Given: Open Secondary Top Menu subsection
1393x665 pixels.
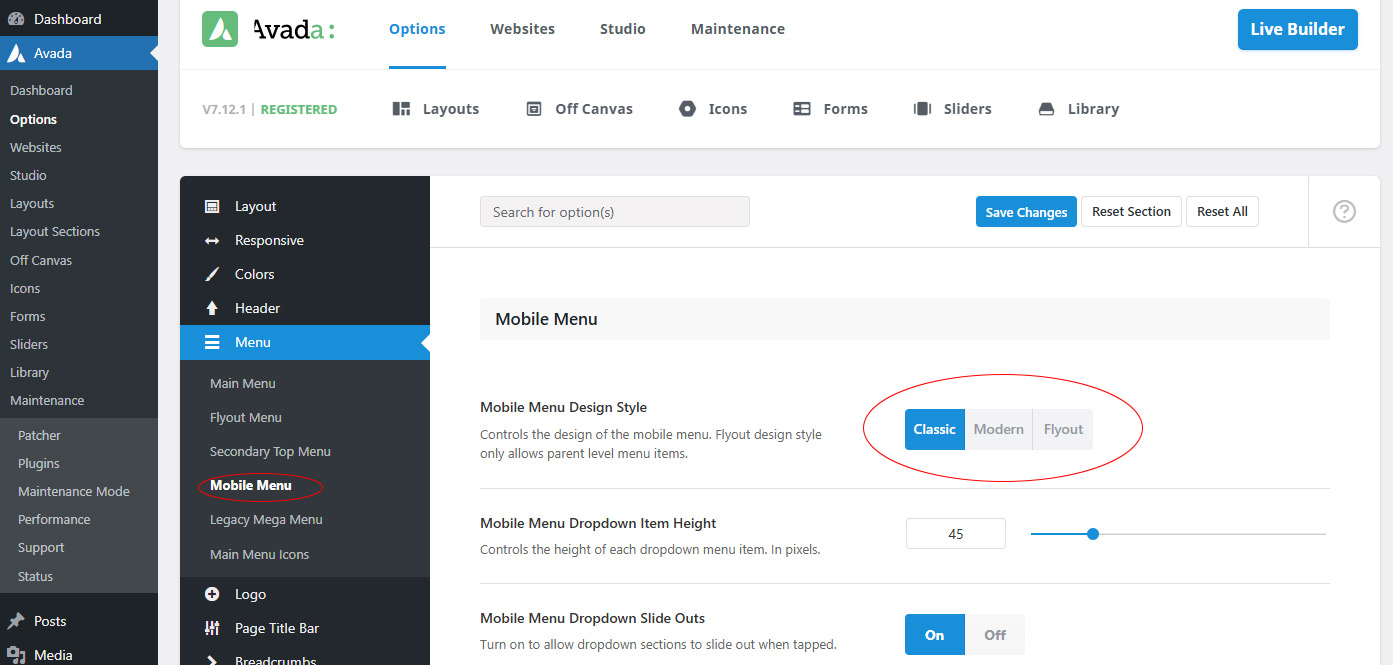Looking at the screenshot, I should tap(270, 451).
